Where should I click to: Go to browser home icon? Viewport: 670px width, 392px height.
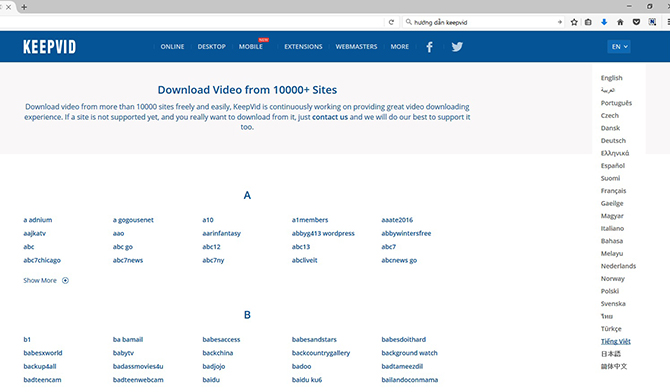[x=620, y=22]
